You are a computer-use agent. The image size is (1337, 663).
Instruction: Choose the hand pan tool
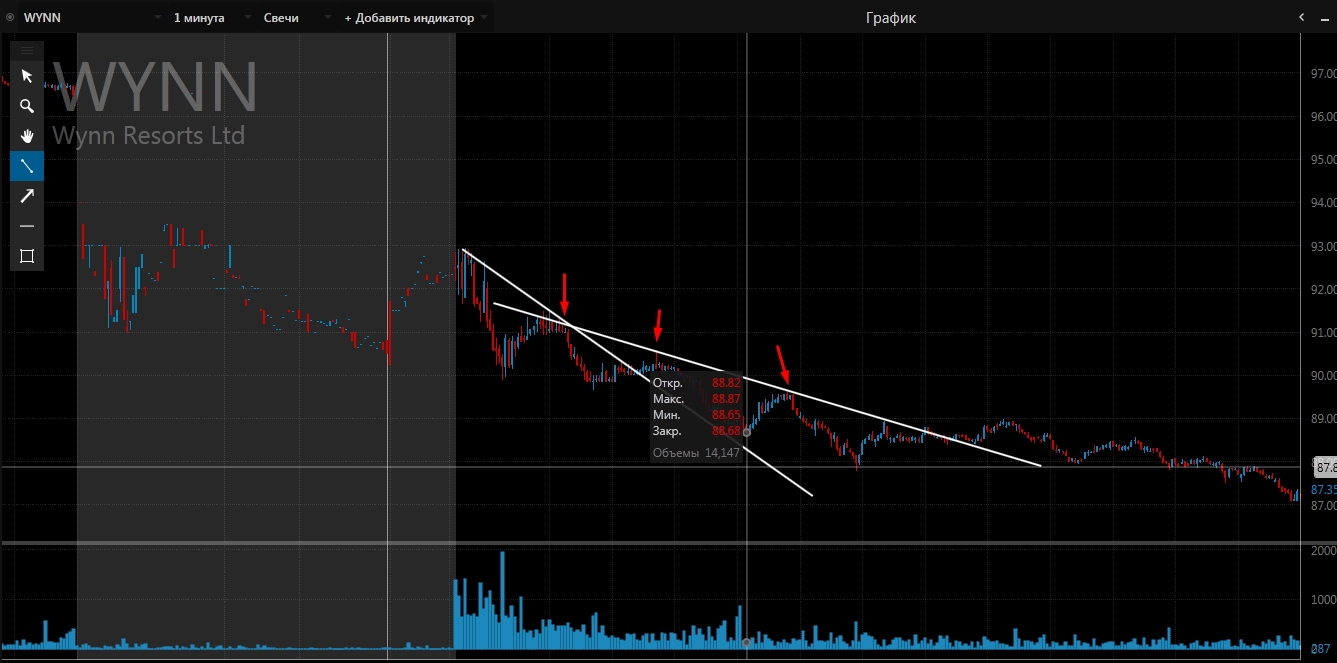(x=27, y=136)
